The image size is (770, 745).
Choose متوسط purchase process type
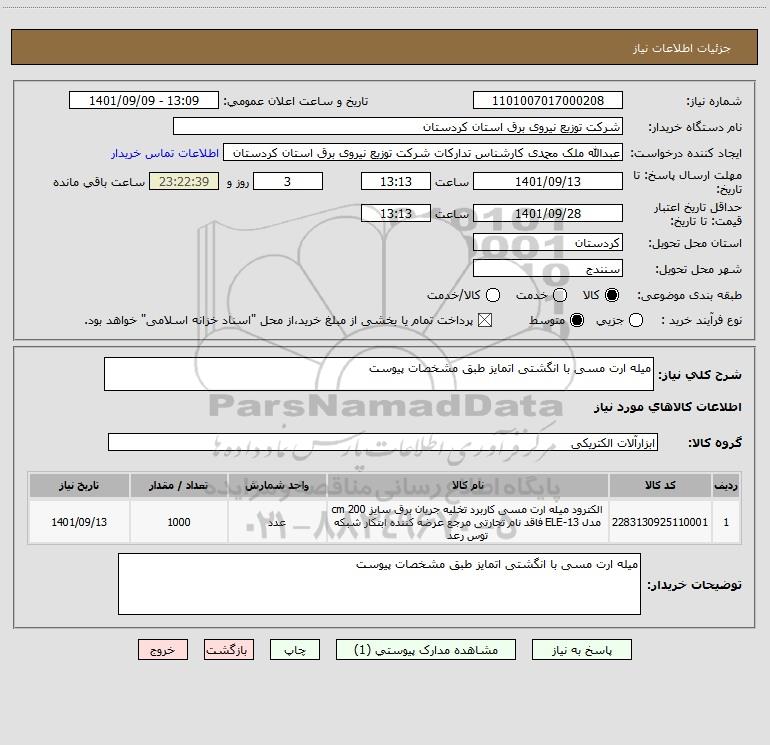(x=577, y=320)
